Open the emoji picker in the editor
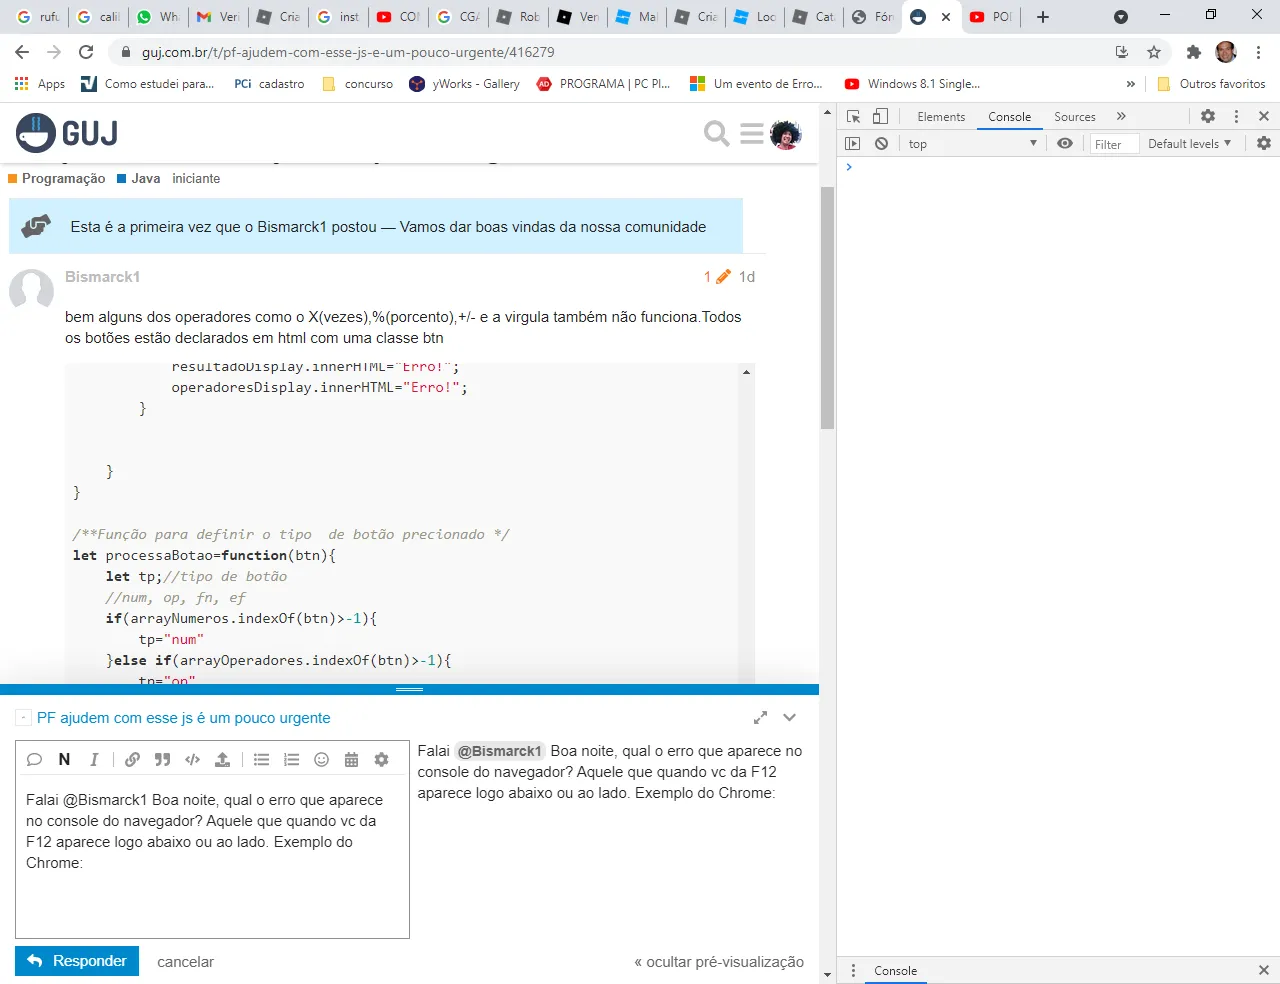Image resolution: width=1280 pixels, height=984 pixels. point(321,760)
